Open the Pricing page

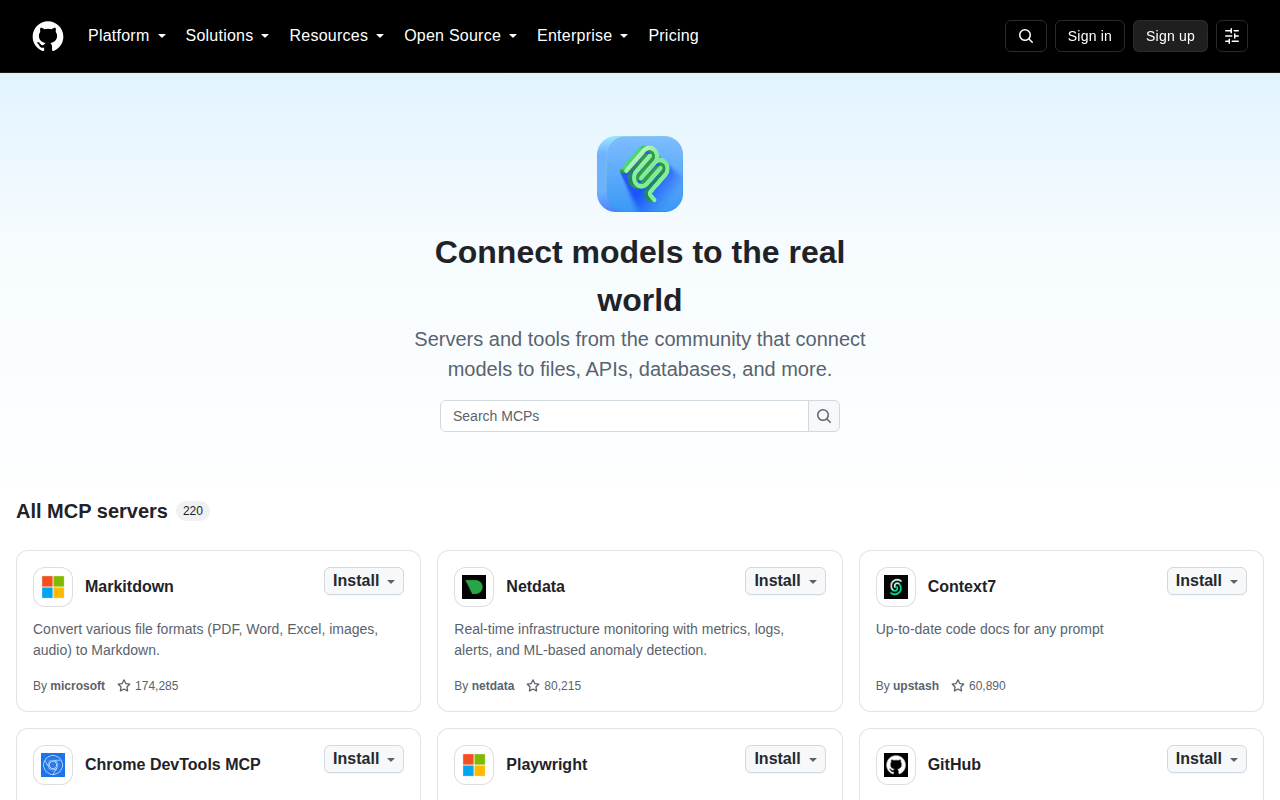click(674, 36)
